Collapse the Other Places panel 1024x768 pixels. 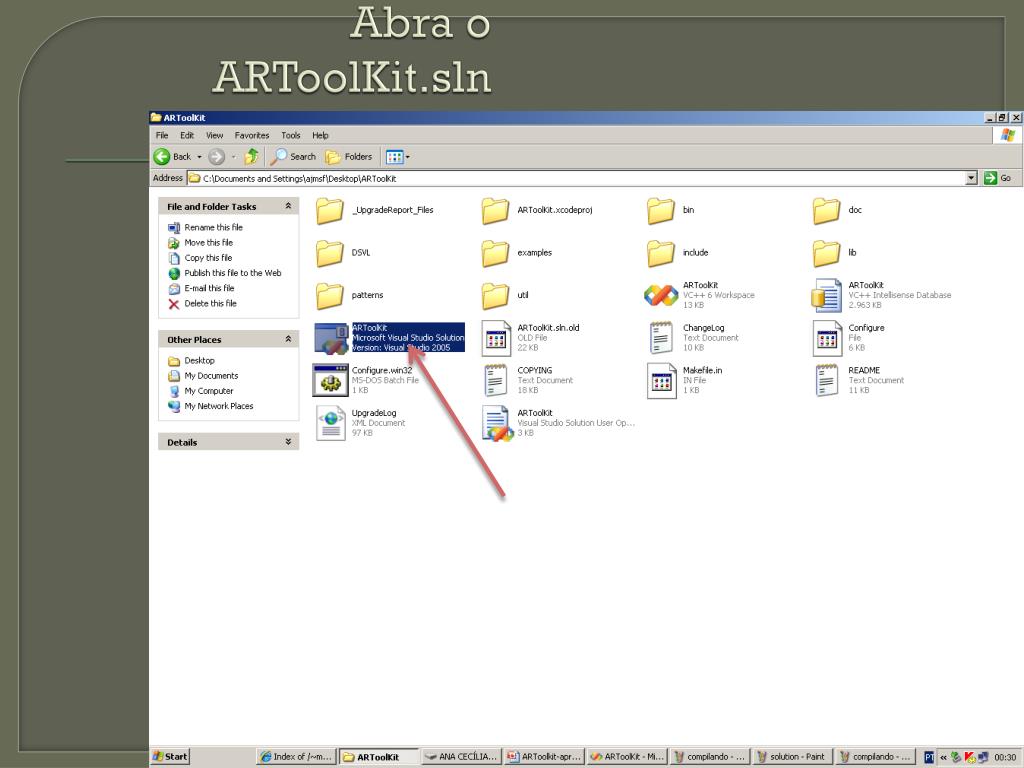(288, 339)
